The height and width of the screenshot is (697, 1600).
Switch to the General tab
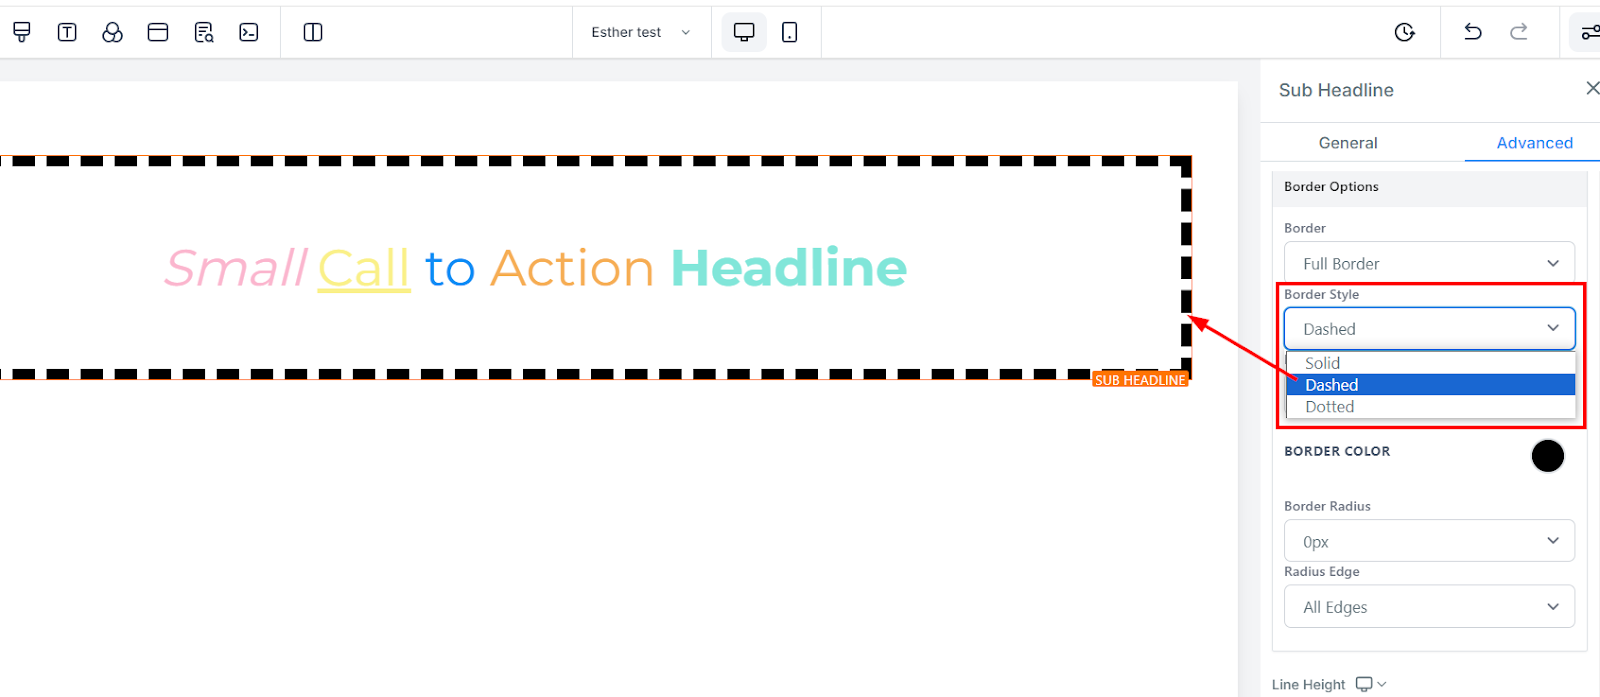1347,143
